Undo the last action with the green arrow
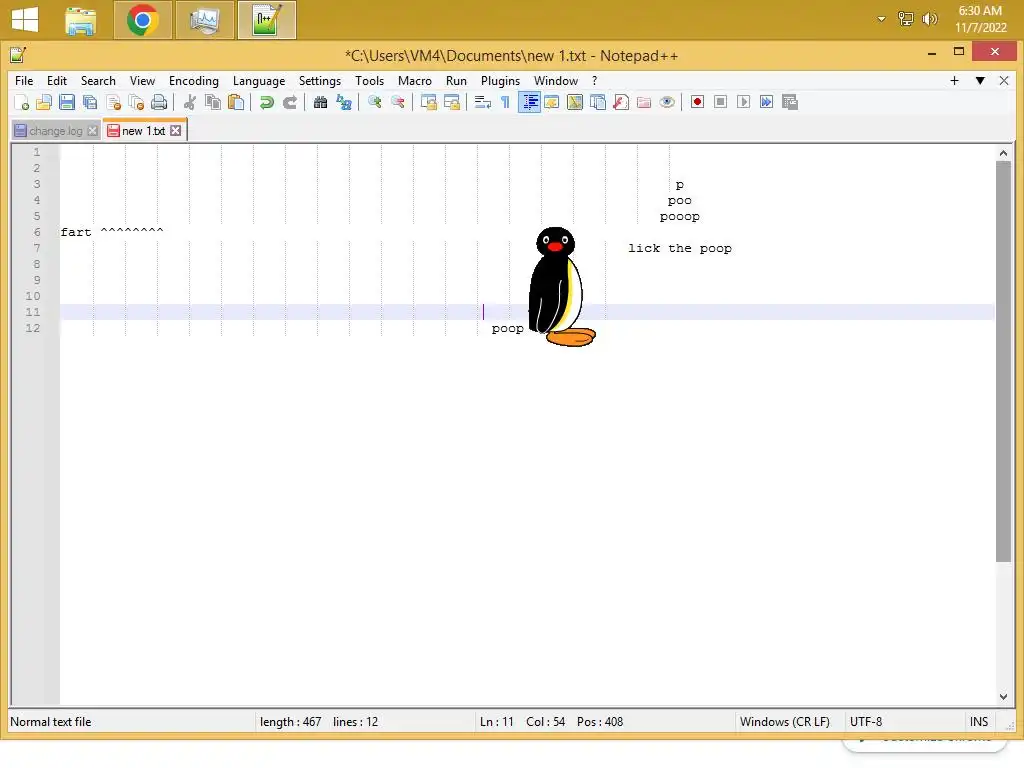Viewport: 1024px width, 768px height. coord(266,103)
